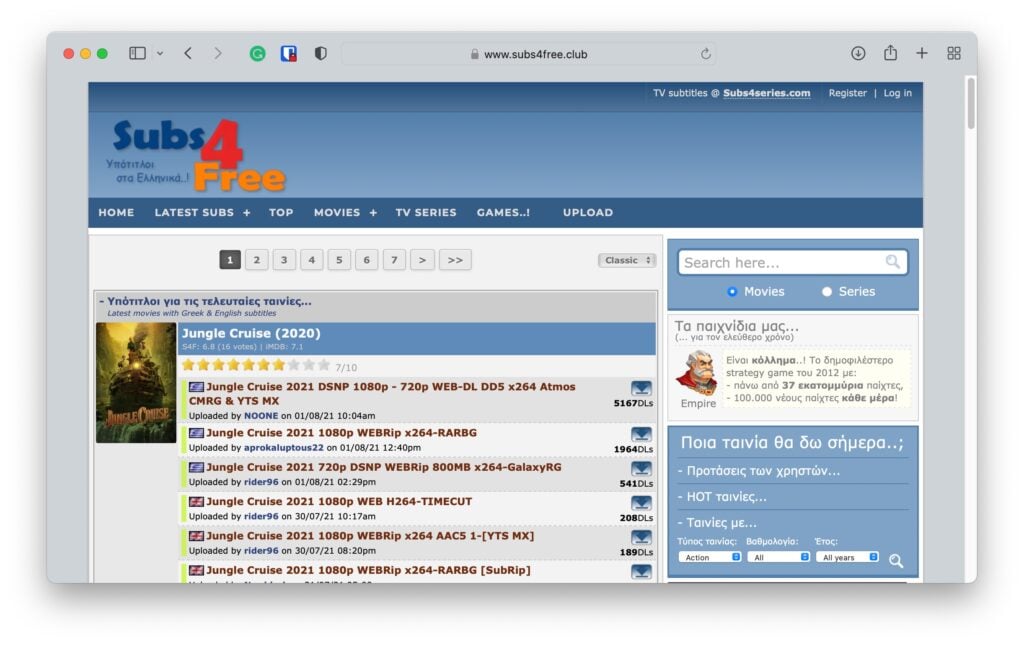
Task: Add a new tab with plus icon
Action: pyautogui.click(x=921, y=54)
